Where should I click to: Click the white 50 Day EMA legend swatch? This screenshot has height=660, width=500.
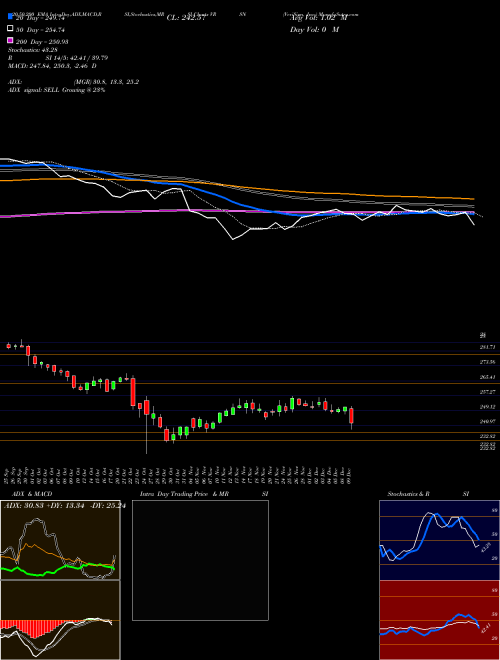click(x=10, y=29)
